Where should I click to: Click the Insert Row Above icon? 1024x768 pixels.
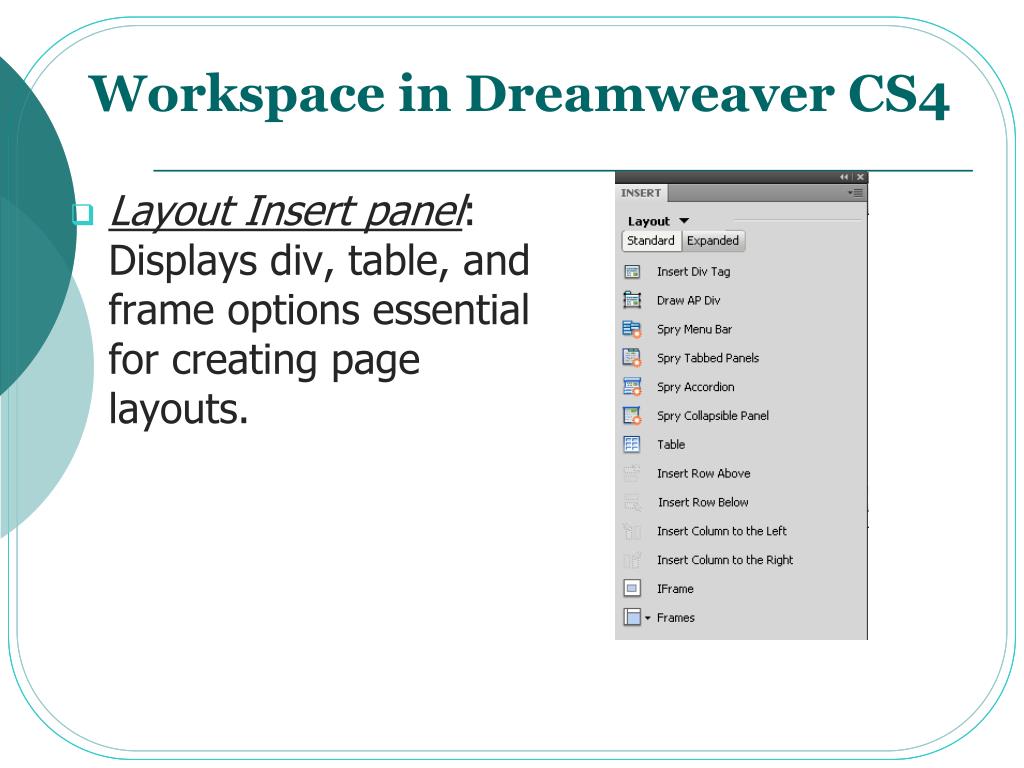click(x=632, y=473)
